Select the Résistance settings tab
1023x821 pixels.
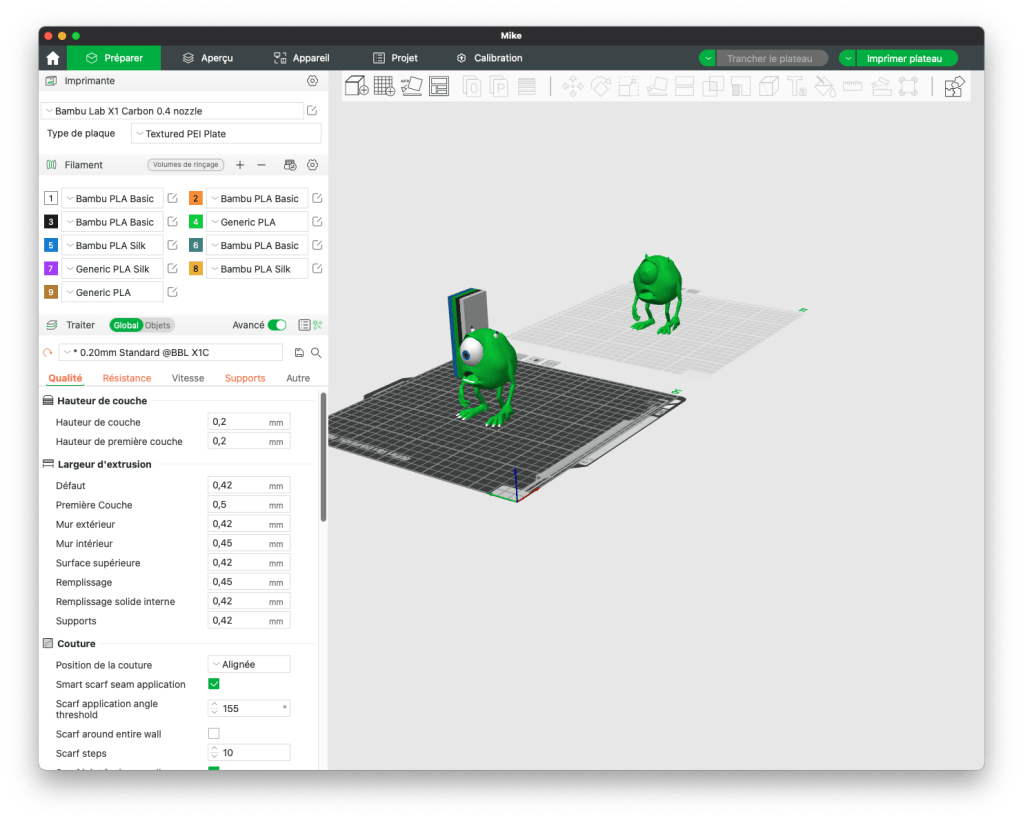[127, 378]
